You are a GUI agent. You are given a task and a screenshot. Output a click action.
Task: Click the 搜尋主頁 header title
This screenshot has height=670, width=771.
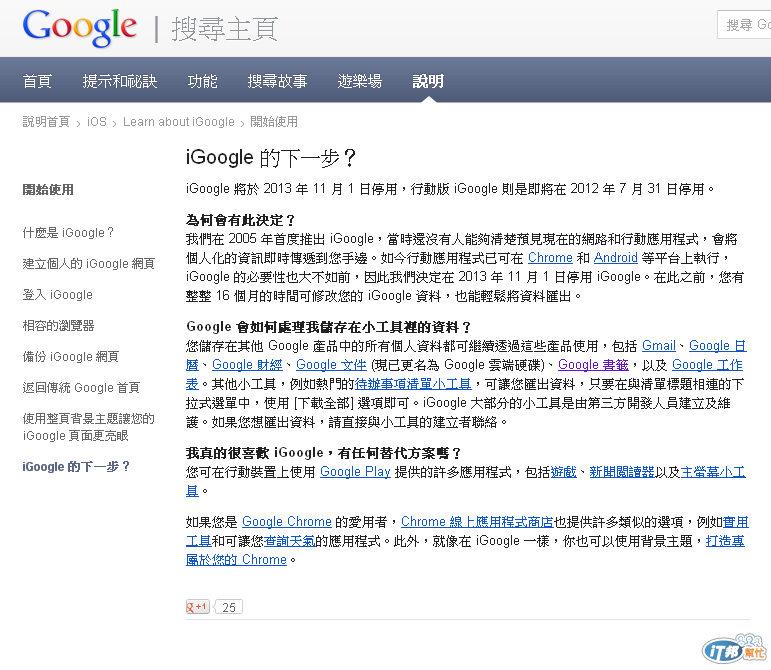pyautogui.click(x=225, y=29)
